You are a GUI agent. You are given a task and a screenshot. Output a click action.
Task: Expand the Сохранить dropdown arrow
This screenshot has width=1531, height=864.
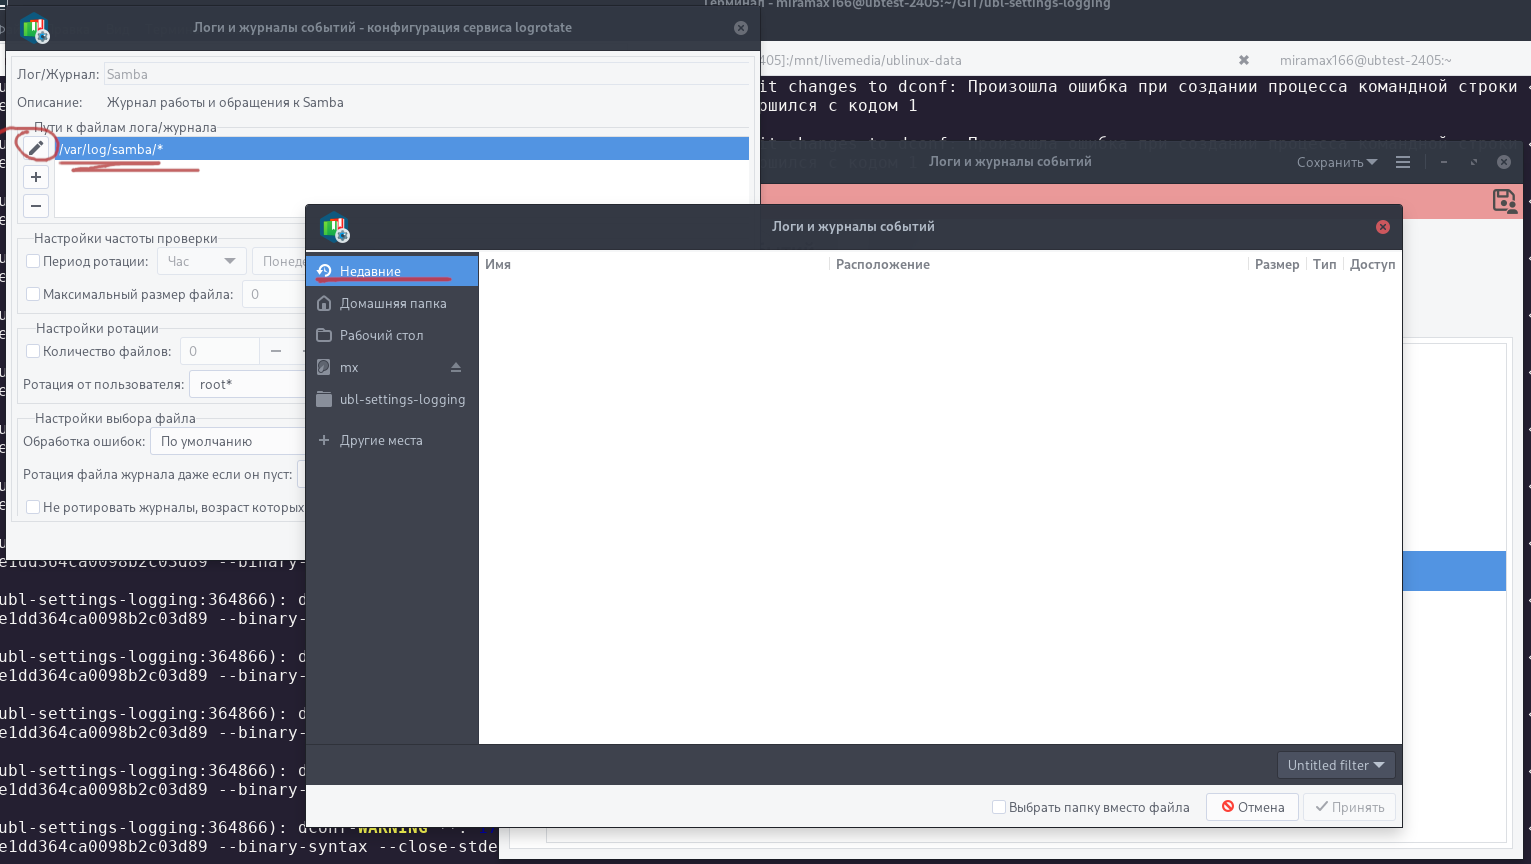(x=1371, y=162)
